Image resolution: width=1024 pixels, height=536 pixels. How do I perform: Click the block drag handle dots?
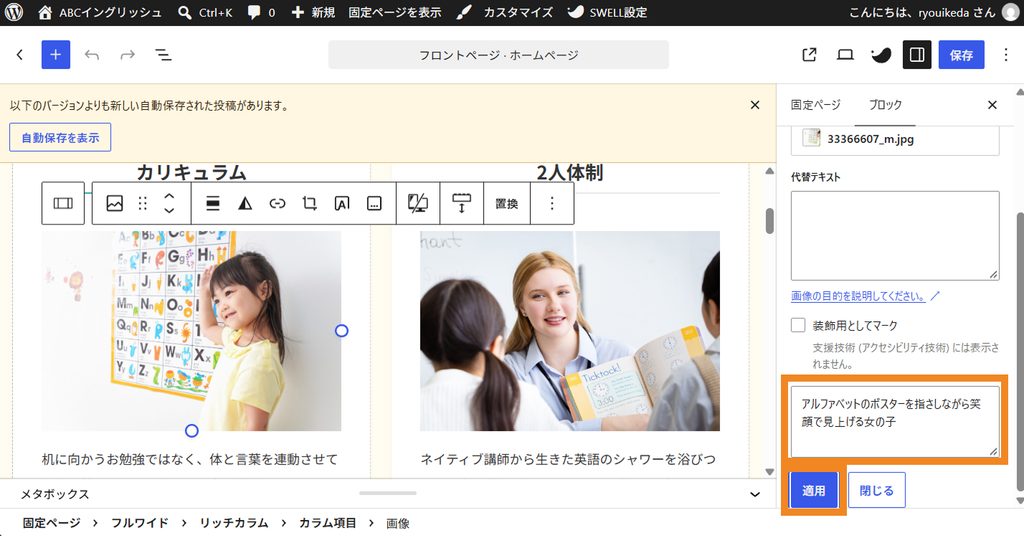pyautogui.click(x=143, y=204)
